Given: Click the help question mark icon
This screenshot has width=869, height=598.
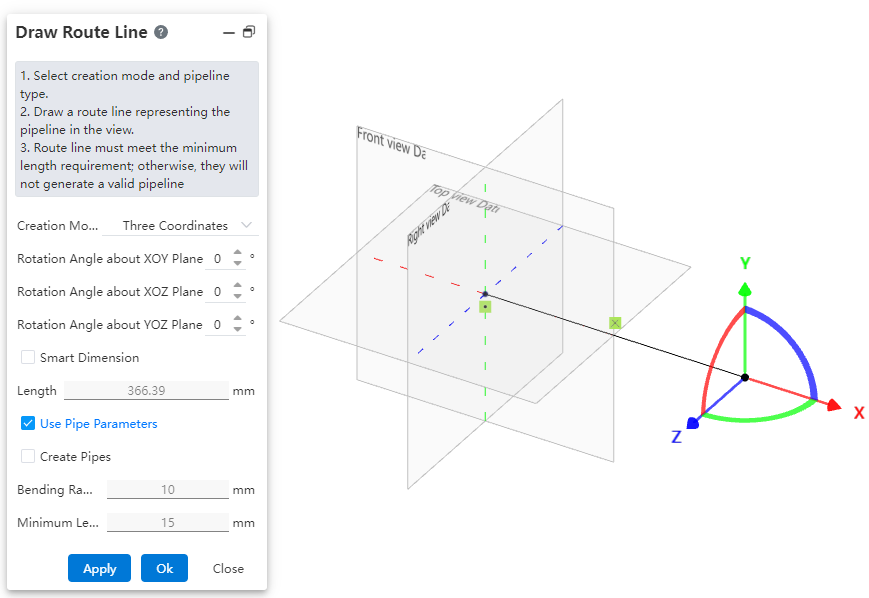Looking at the screenshot, I should pos(161,32).
